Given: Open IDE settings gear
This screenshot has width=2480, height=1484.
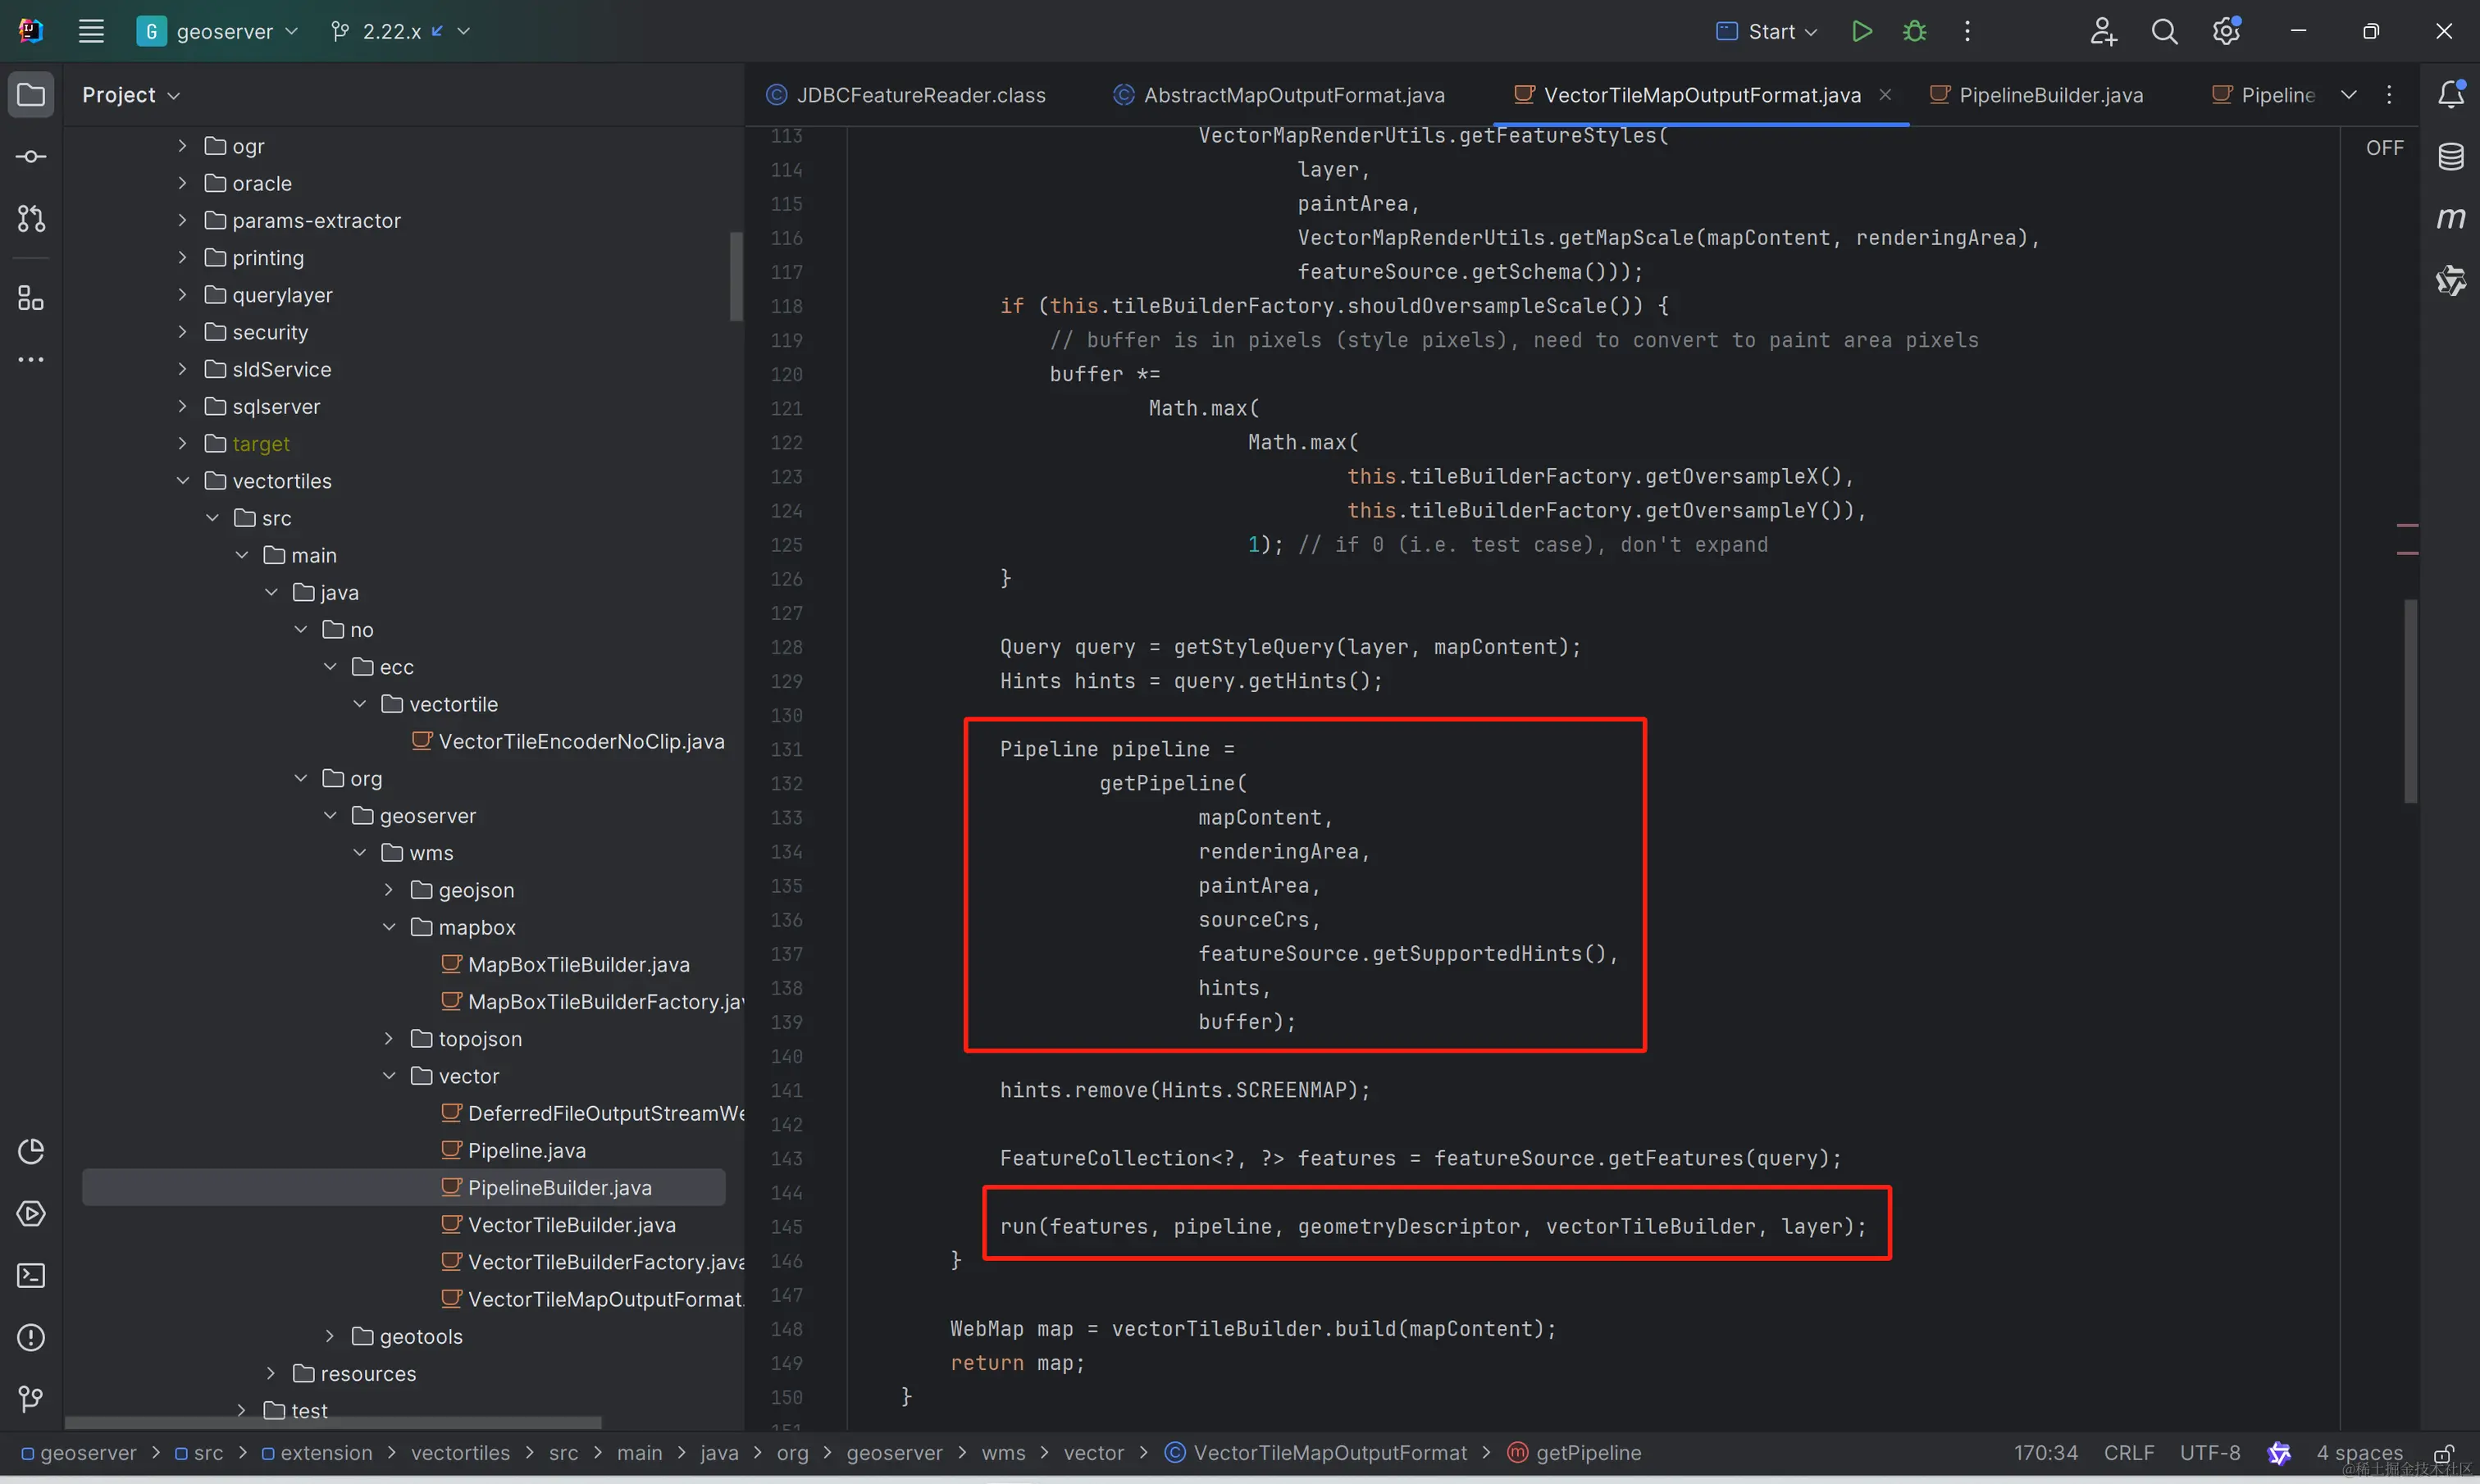Looking at the screenshot, I should tap(2226, 31).
